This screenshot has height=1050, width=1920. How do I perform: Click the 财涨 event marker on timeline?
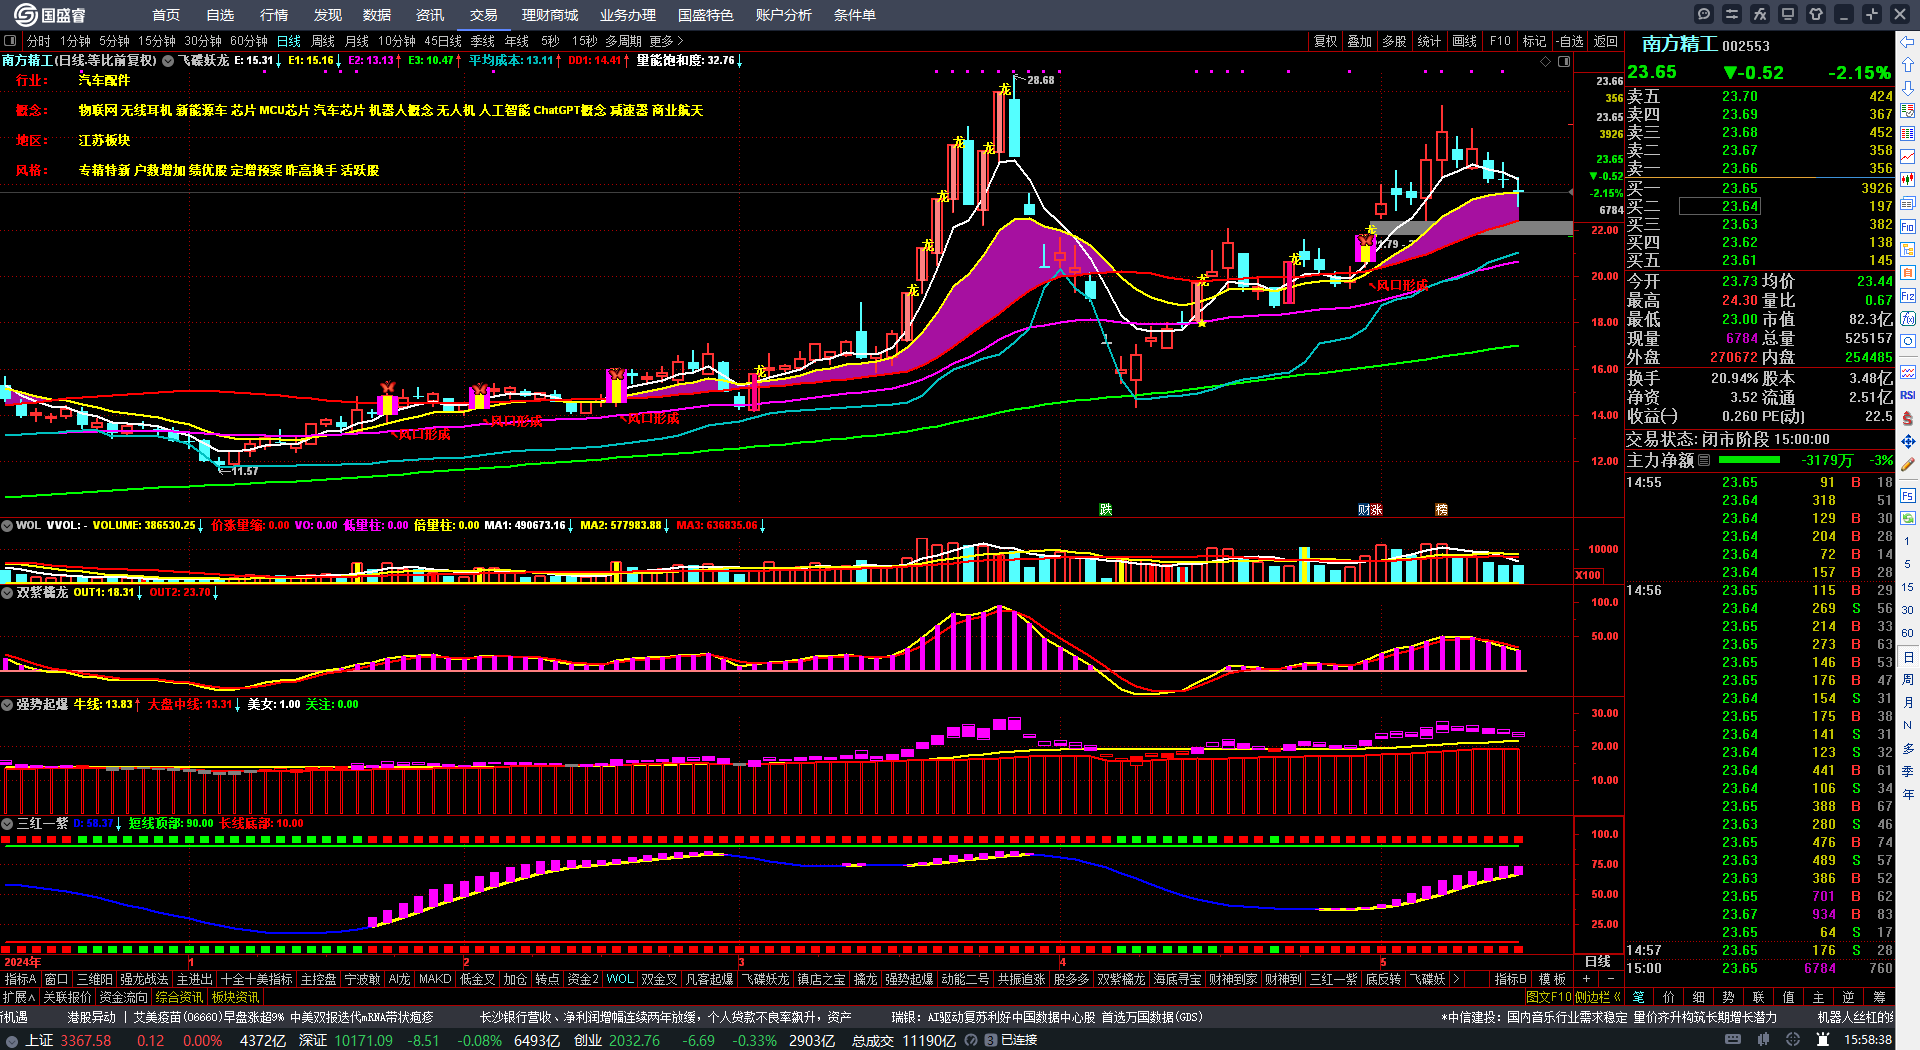1370,510
